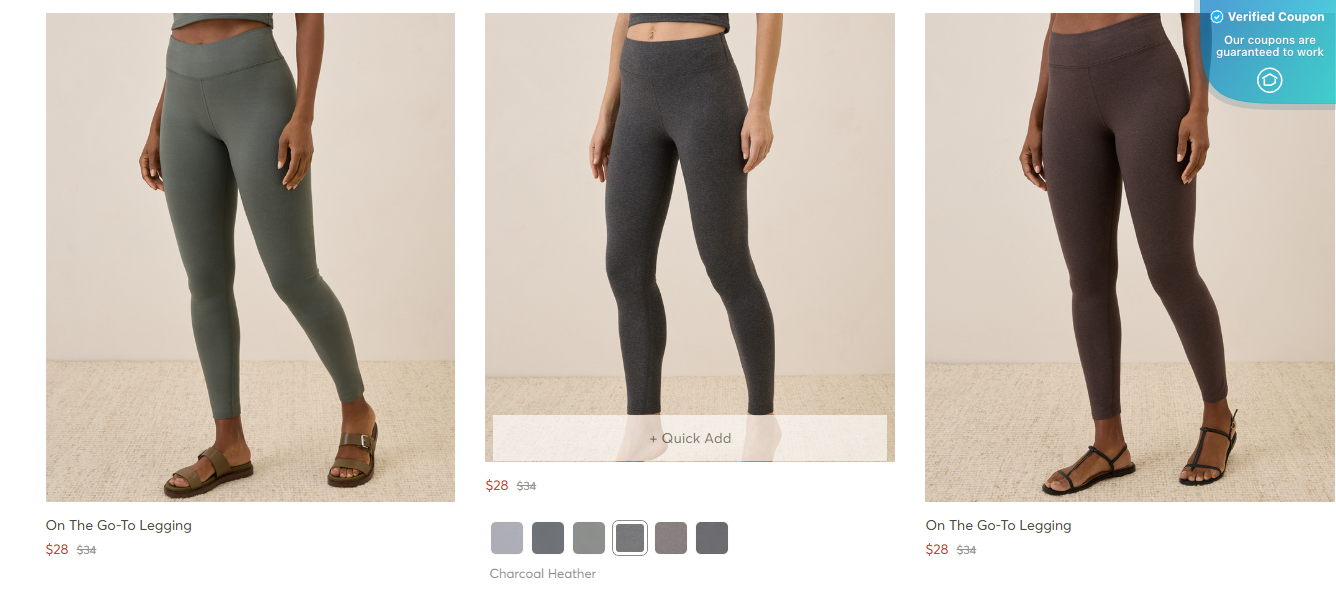The width and height of the screenshot is (1336, 602).
Task: Select the highlighted Charcoal Heather swatch
Action: pos(630,537)
